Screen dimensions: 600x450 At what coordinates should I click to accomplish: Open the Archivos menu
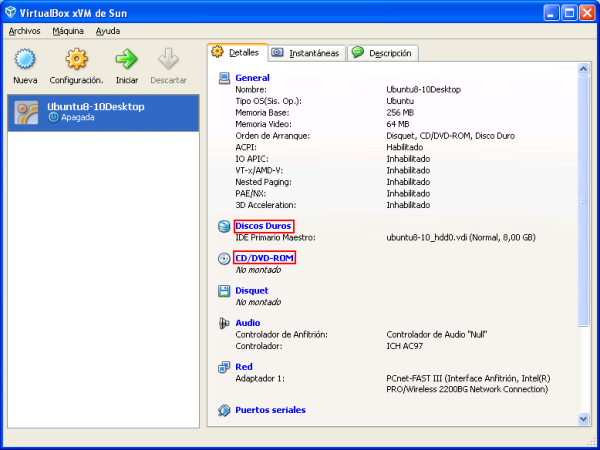[24, 31]
